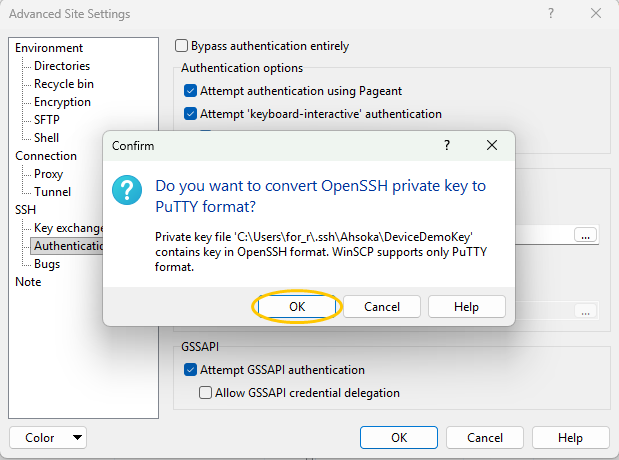Click the private key file input field
The height and width of the screenshot is (460, 619).
pos(543,235)
